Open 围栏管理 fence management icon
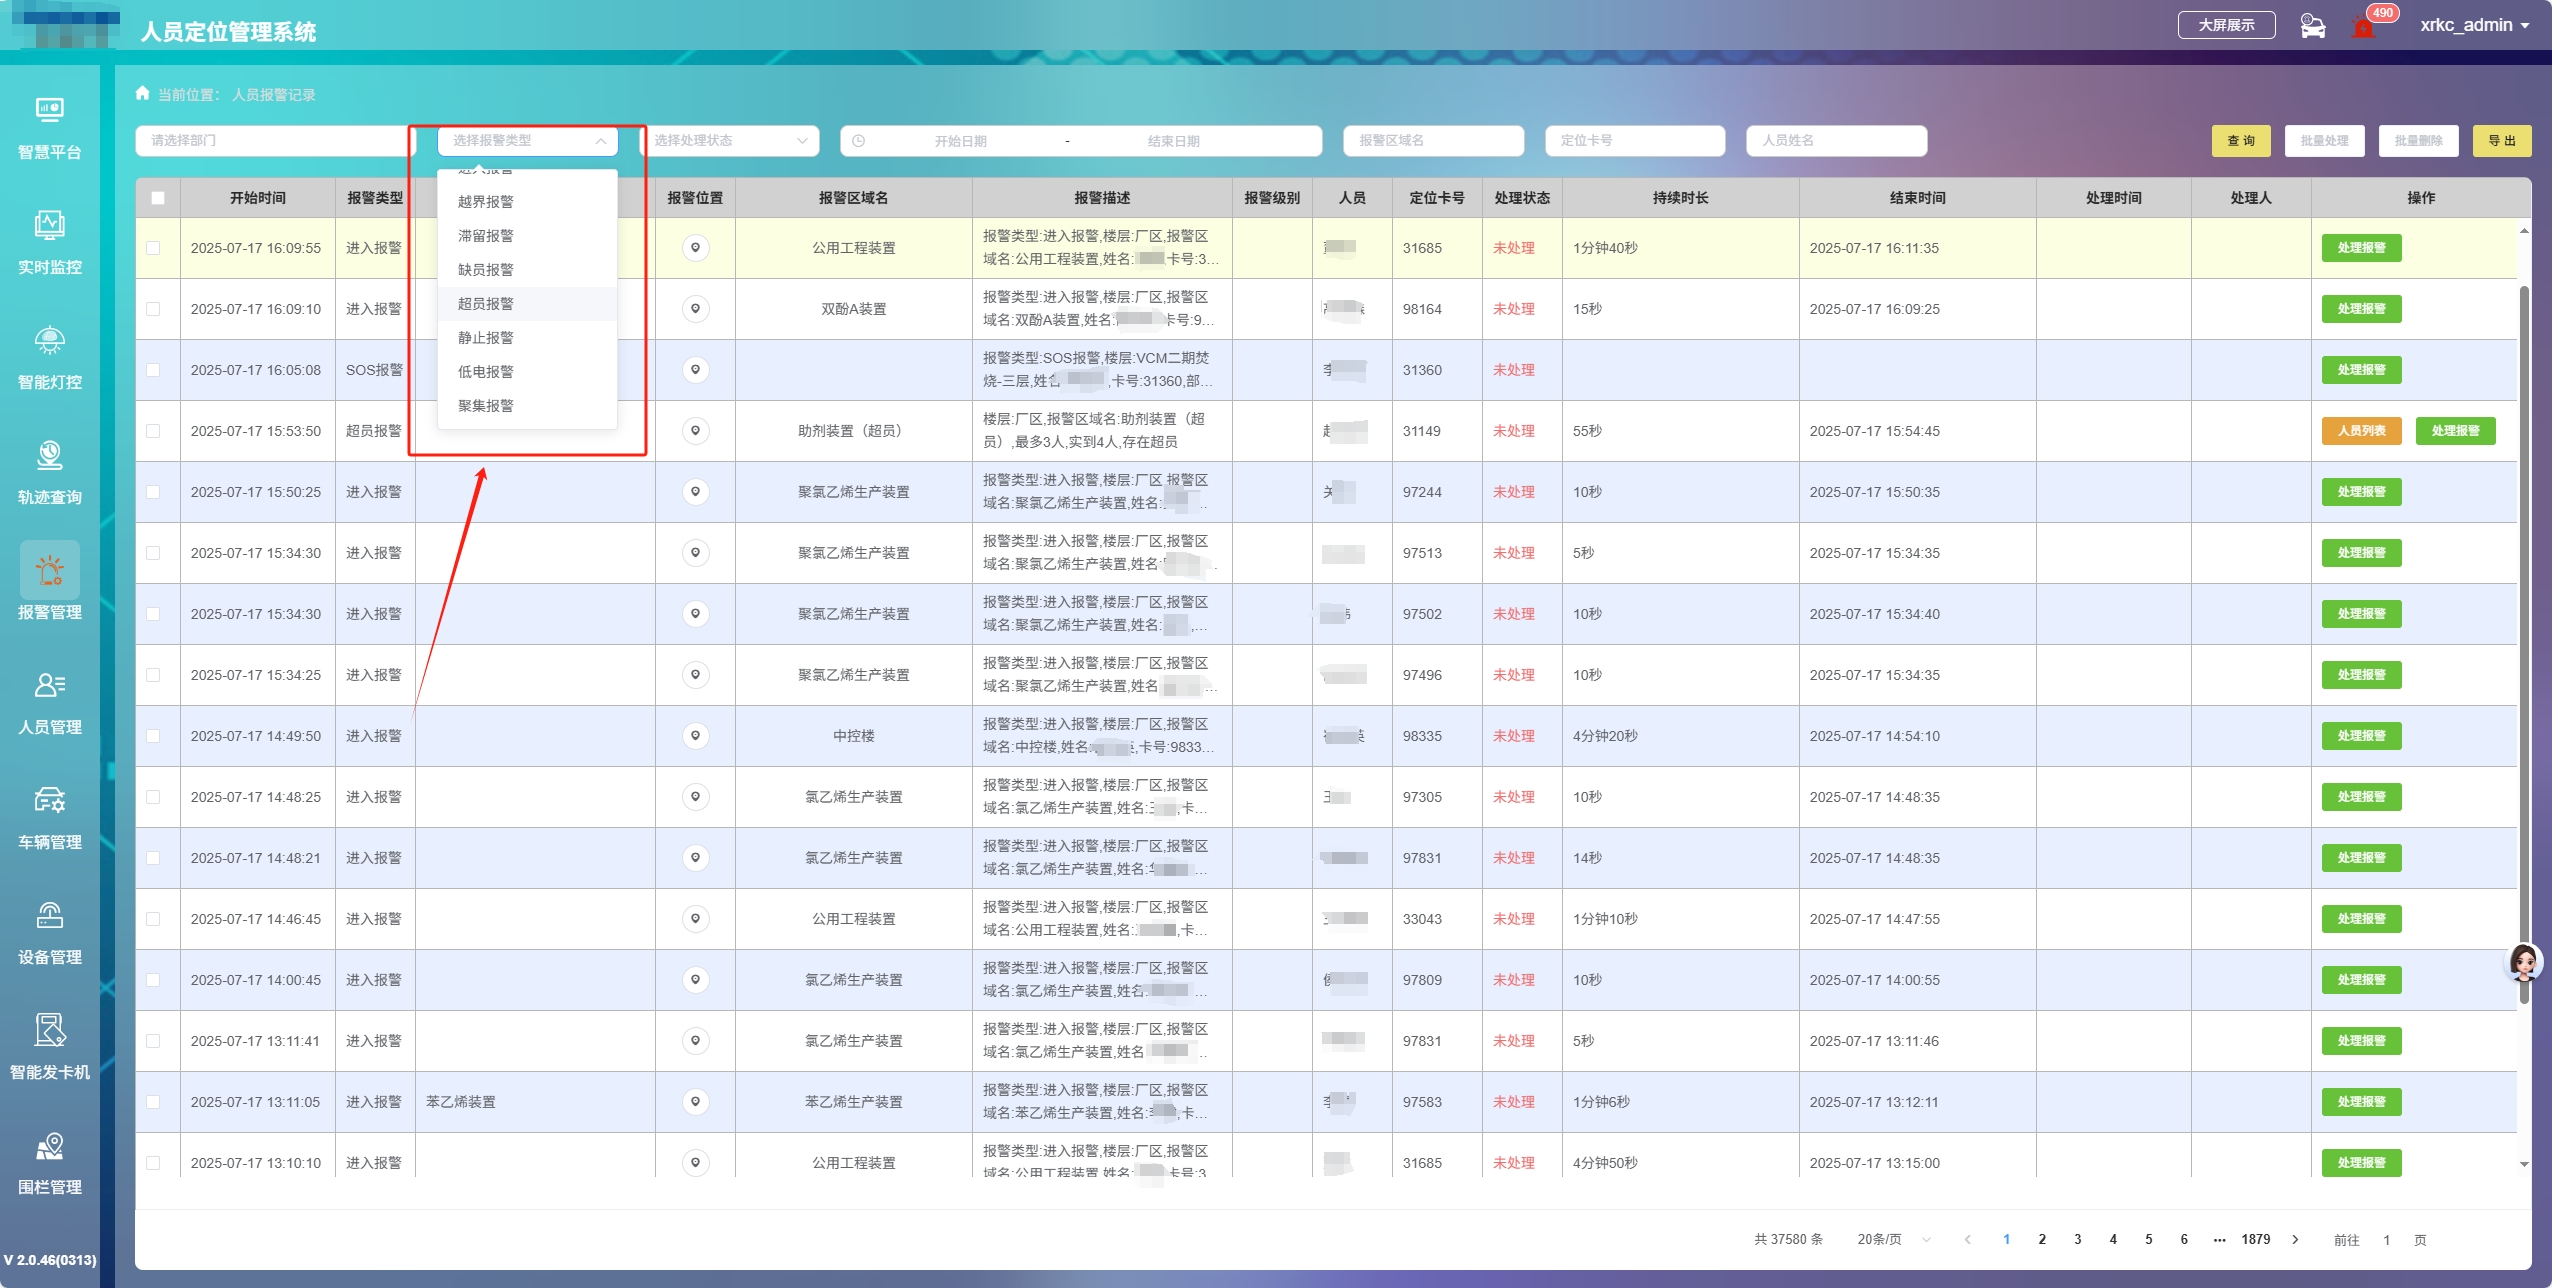Image resolution: width=2552 pixels, height=1288 pixels. [x=49, y=1145]
